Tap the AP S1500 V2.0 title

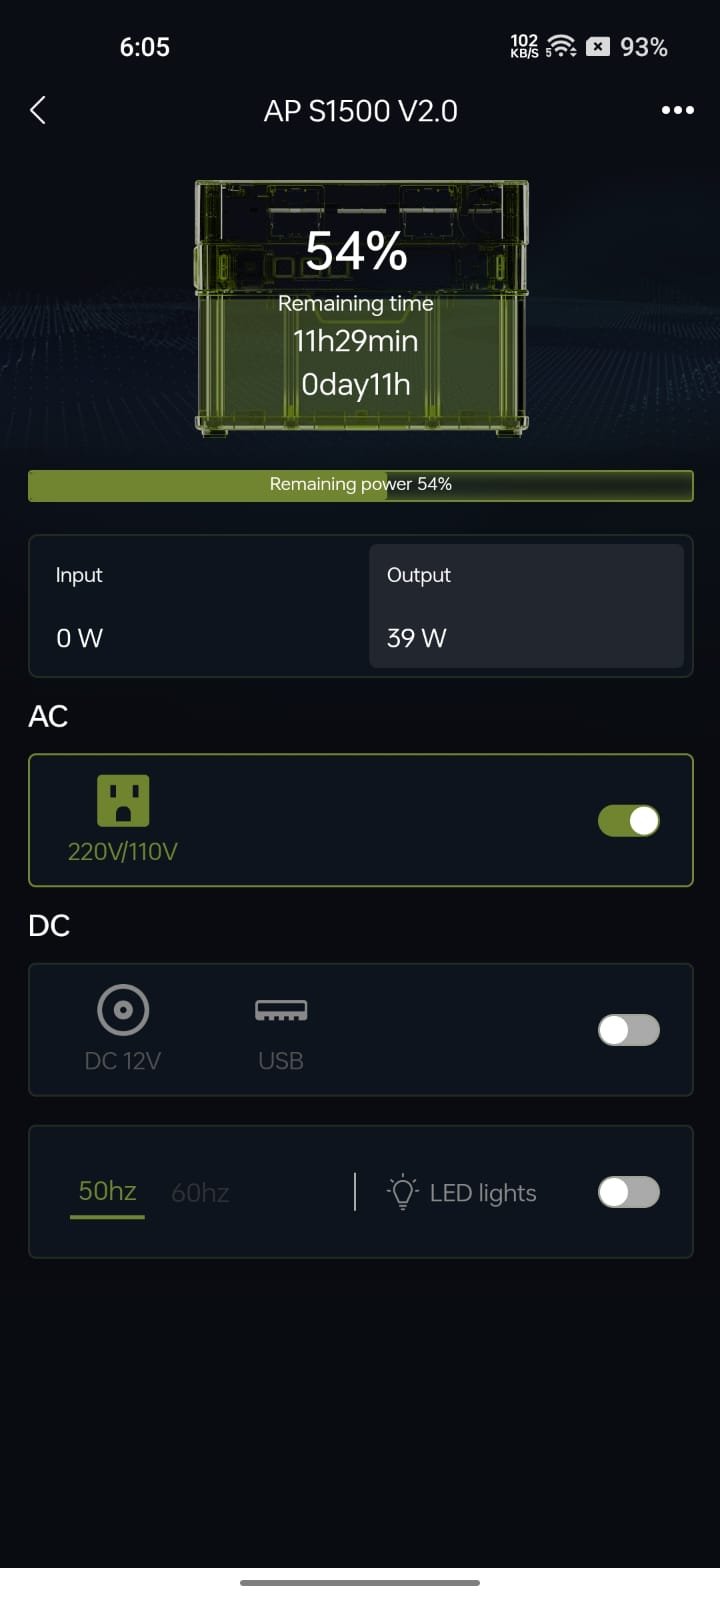point(360,111)
